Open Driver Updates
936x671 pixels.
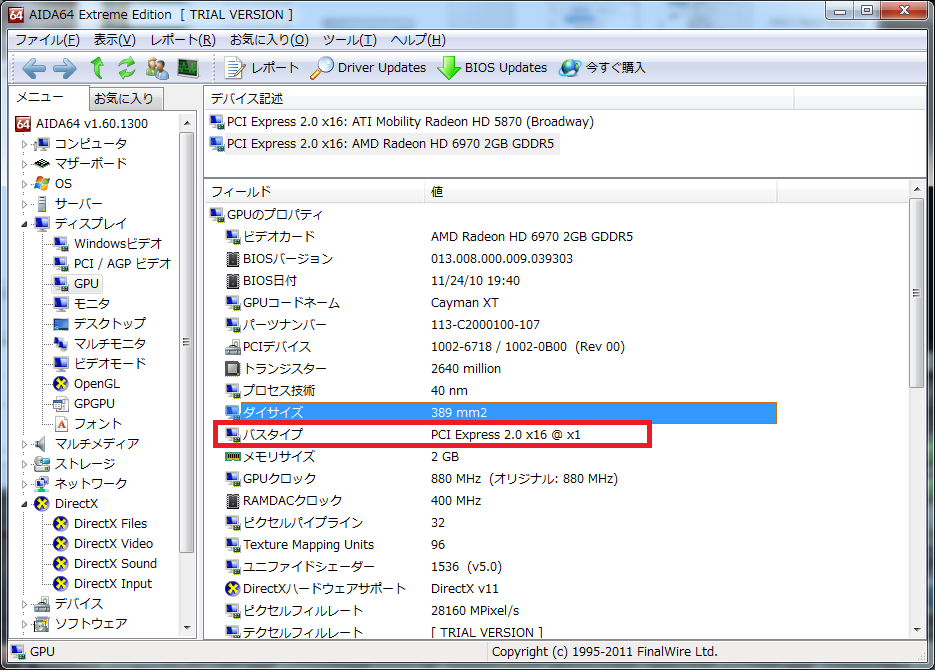368,68
